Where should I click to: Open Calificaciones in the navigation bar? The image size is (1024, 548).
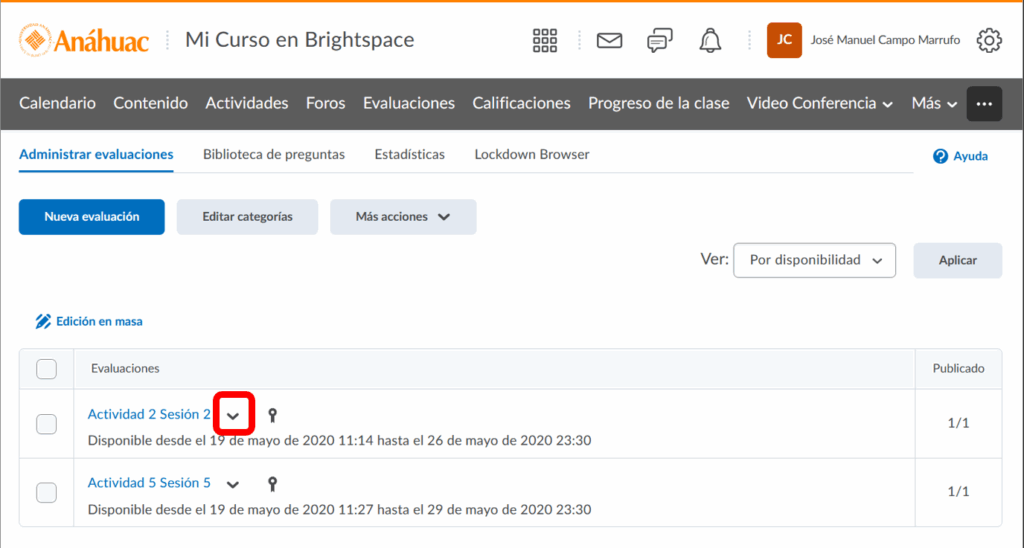click(x=521, y=103)
